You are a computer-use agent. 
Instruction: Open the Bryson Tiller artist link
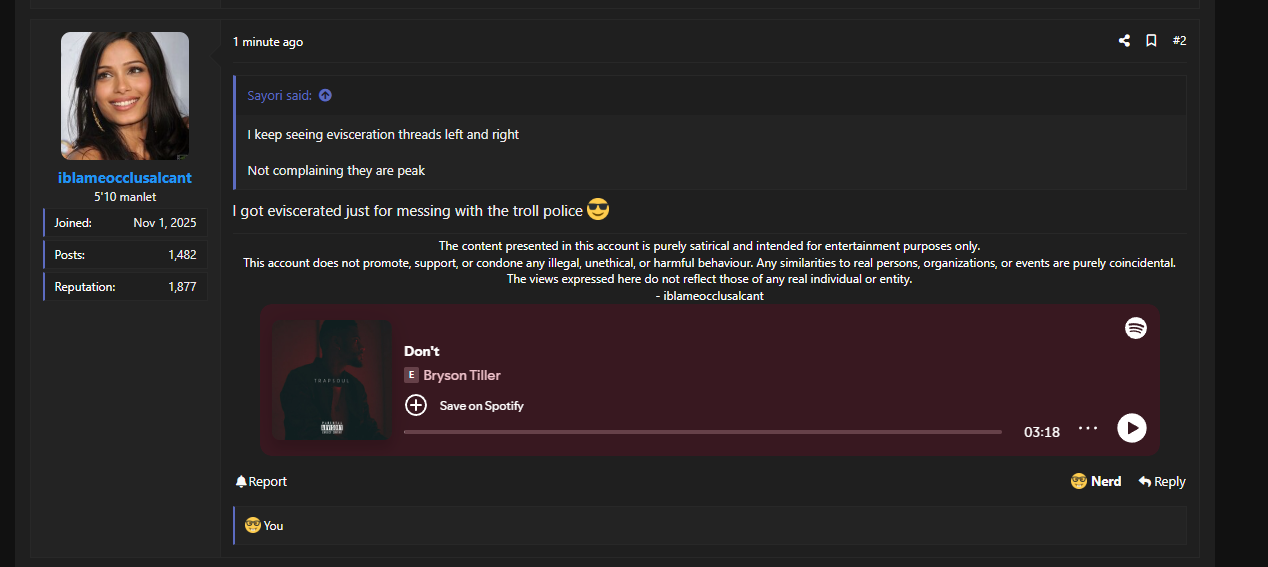click(461, 375)
